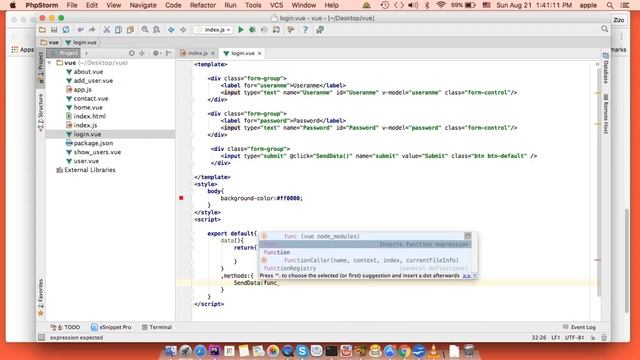Image resolution: width=640 pixels, height=360 pixels.
Task: Select about.vue in the project tree
Action: coord(84,72)
